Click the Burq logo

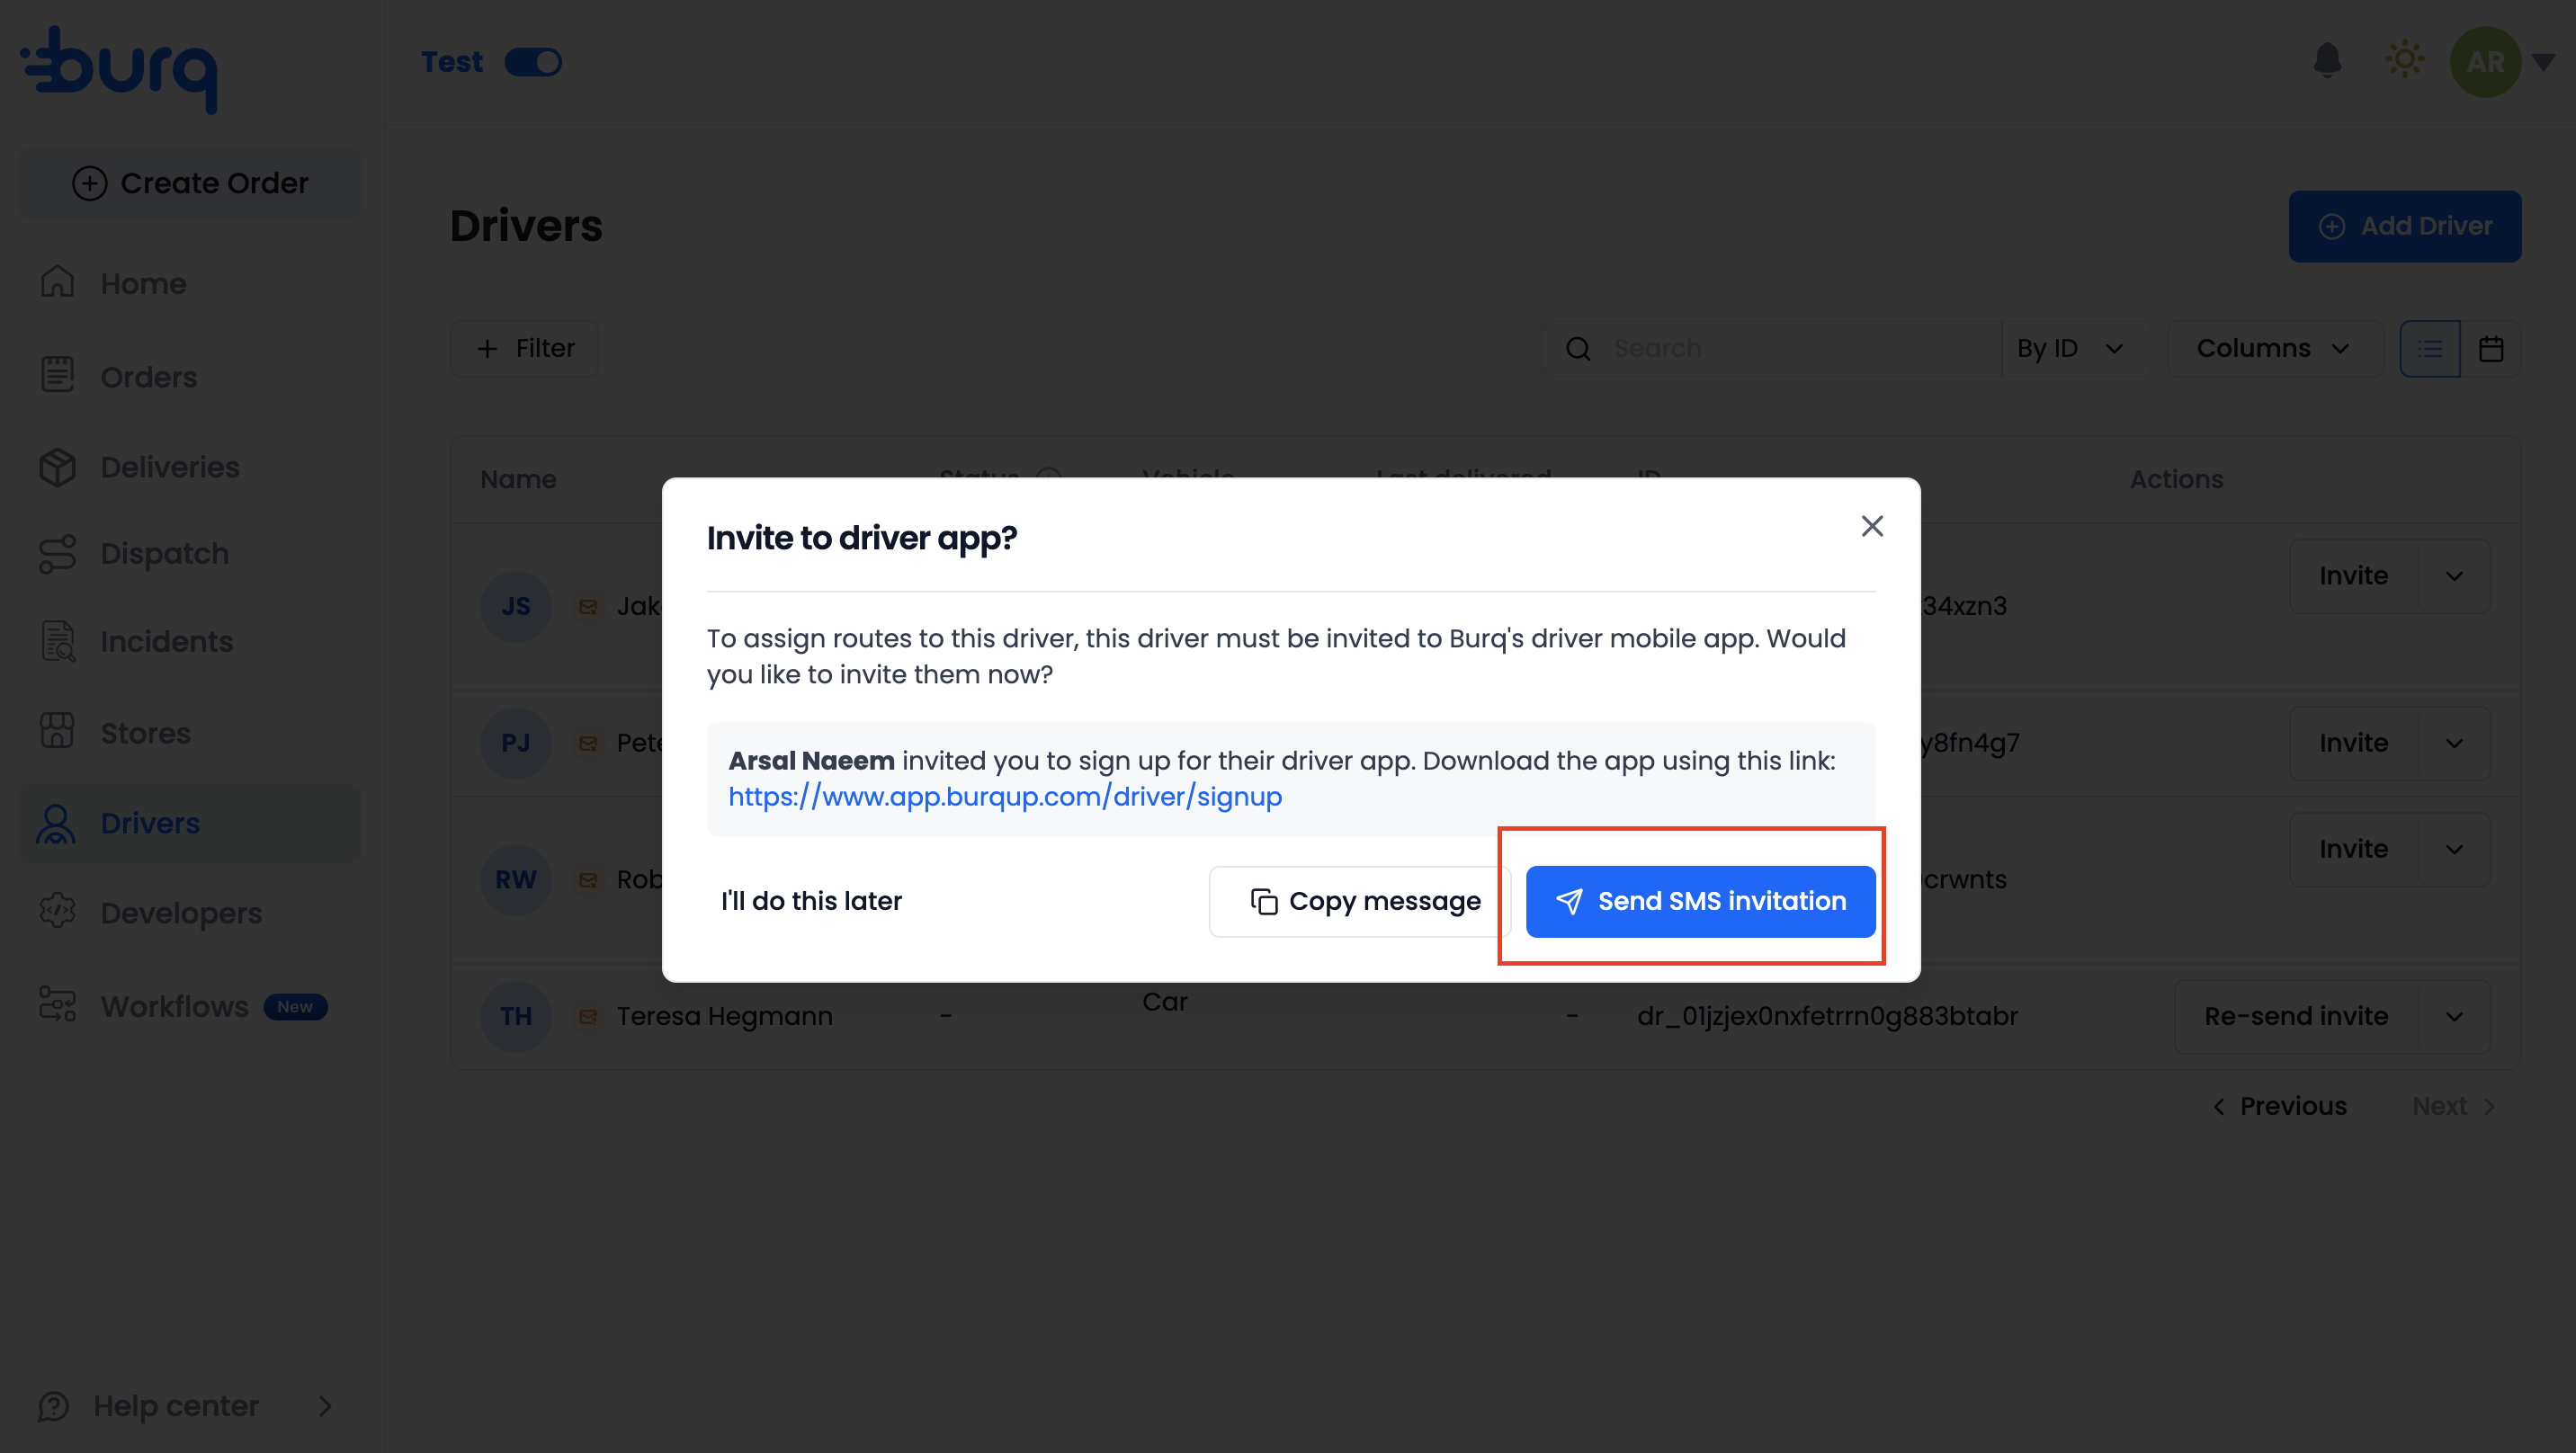pyautogui.click(x=119, y=69)
